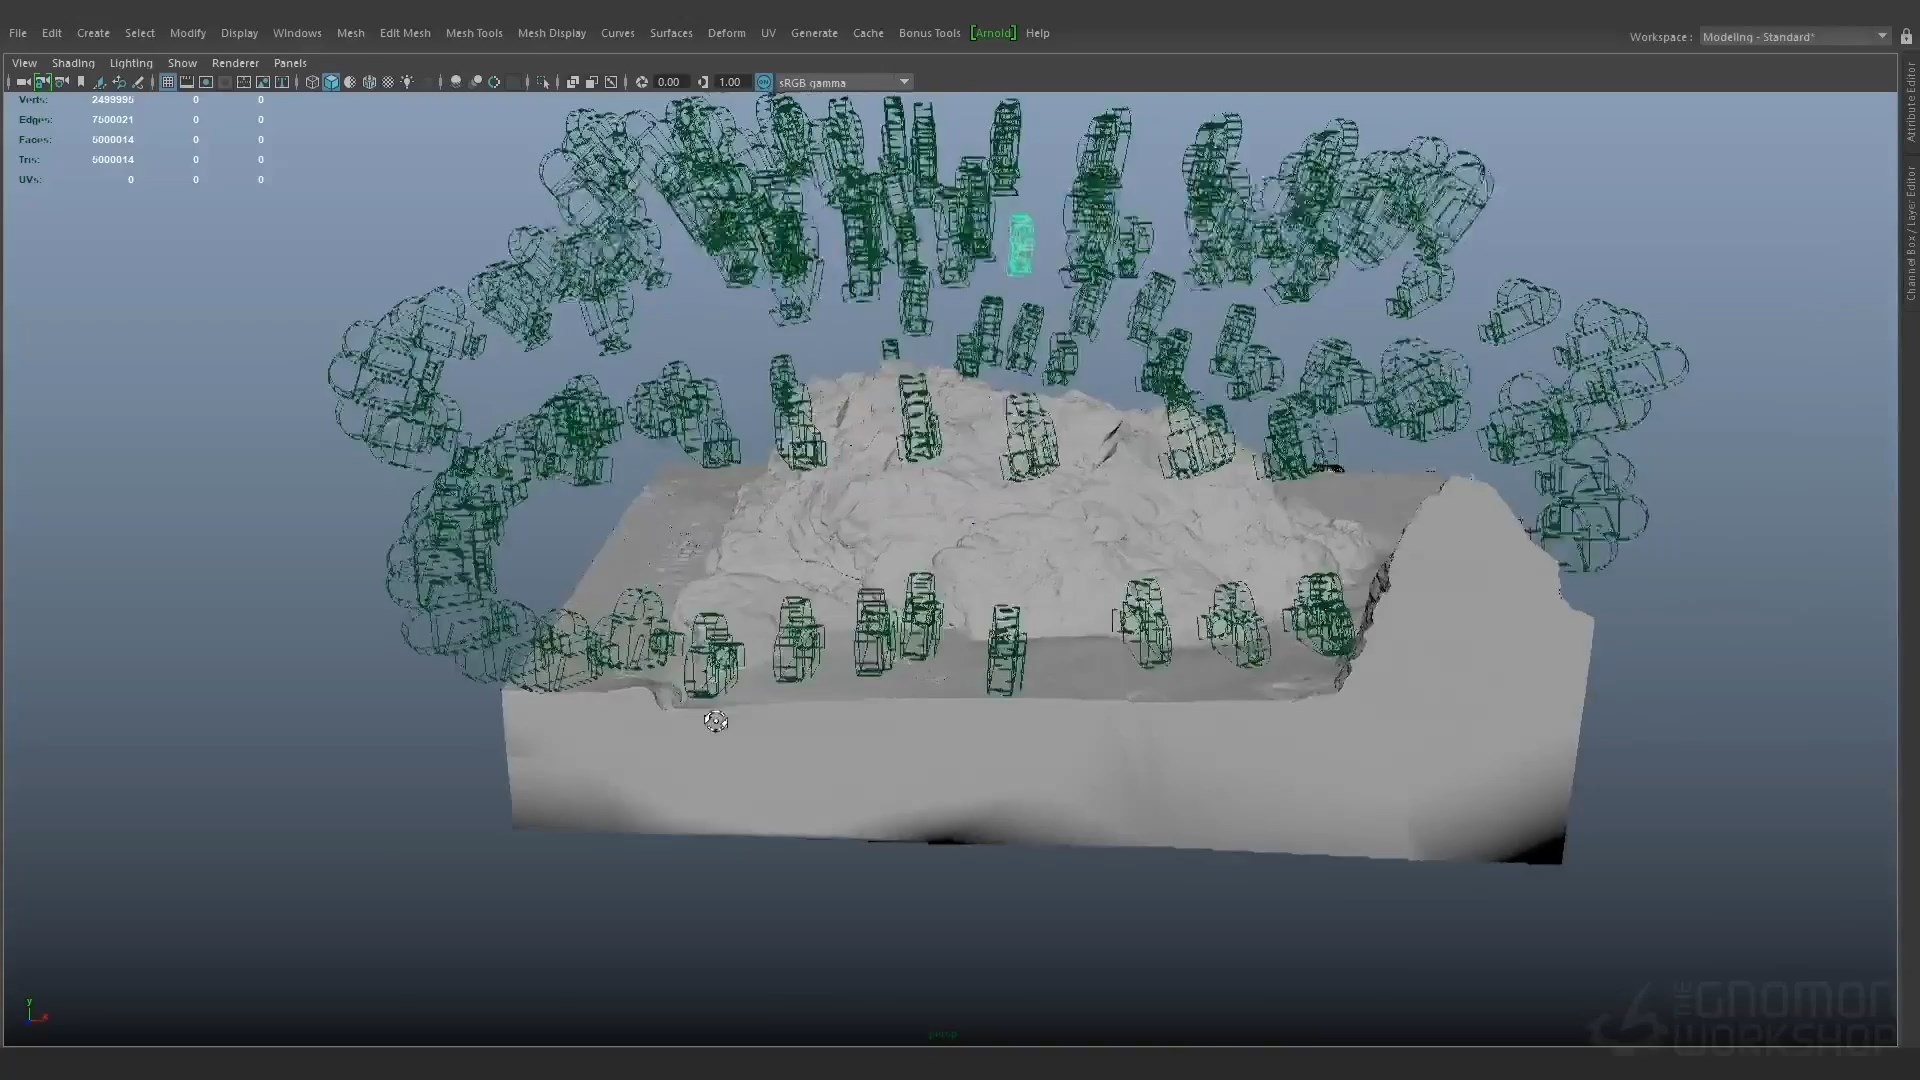Image resolution: width=1920 pixels, height=1080 pixels.
Task: Toggle the grid display icon
Action: (168, 82)
